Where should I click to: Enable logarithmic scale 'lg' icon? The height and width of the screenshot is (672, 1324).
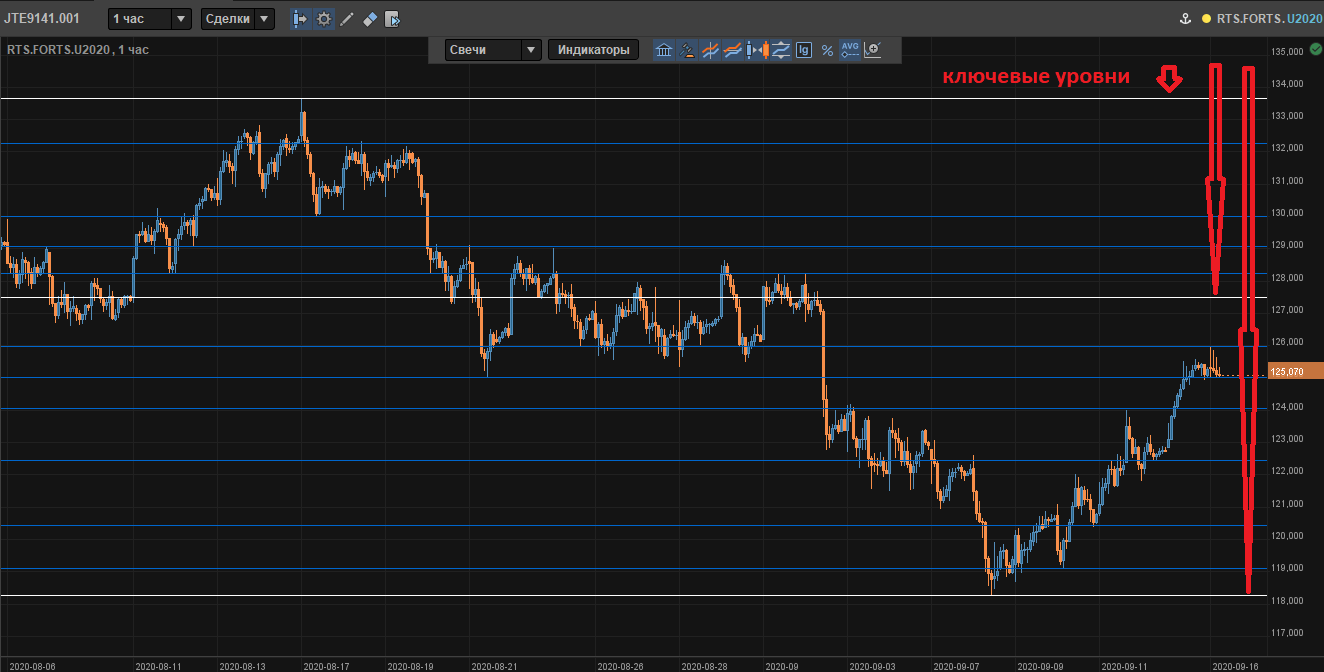(803, 50)
